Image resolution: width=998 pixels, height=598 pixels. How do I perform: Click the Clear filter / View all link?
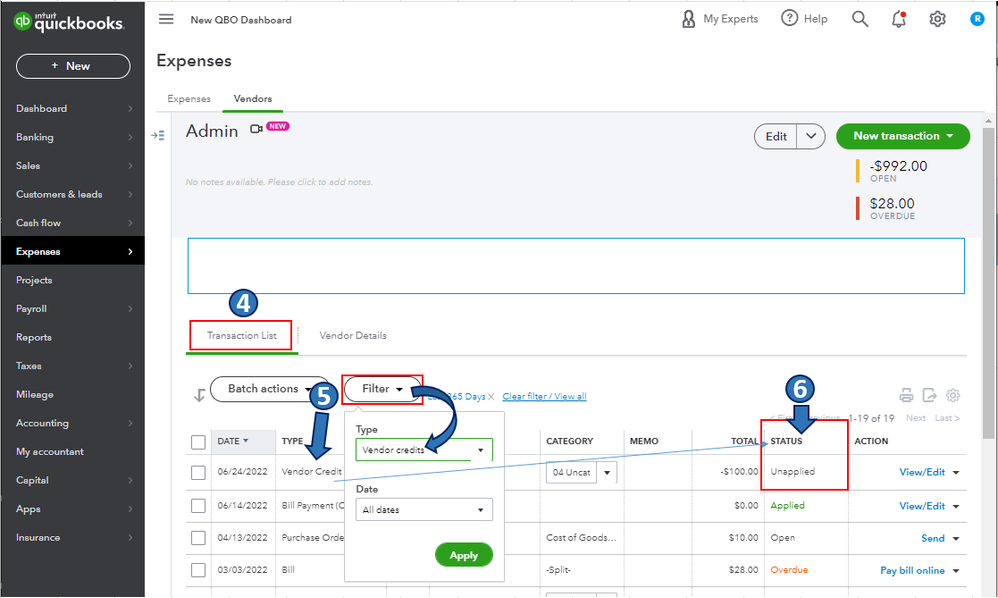[x=544, y=397]
